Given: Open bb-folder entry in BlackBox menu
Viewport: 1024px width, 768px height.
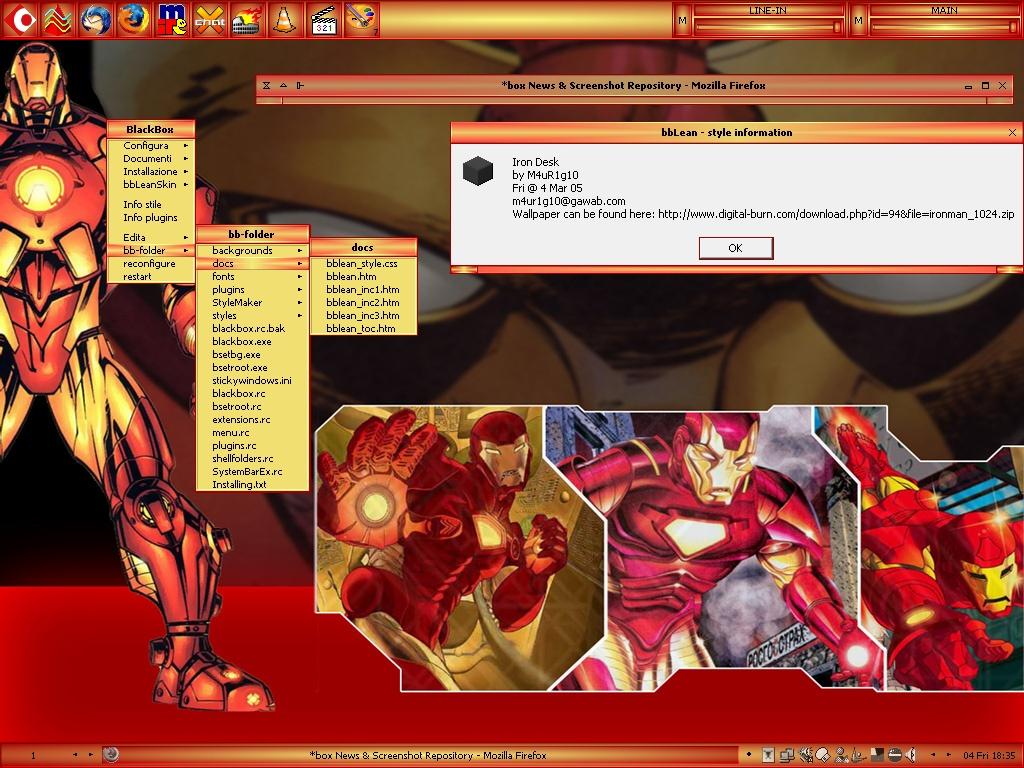Looking at the screenshot, I should 151,250.
